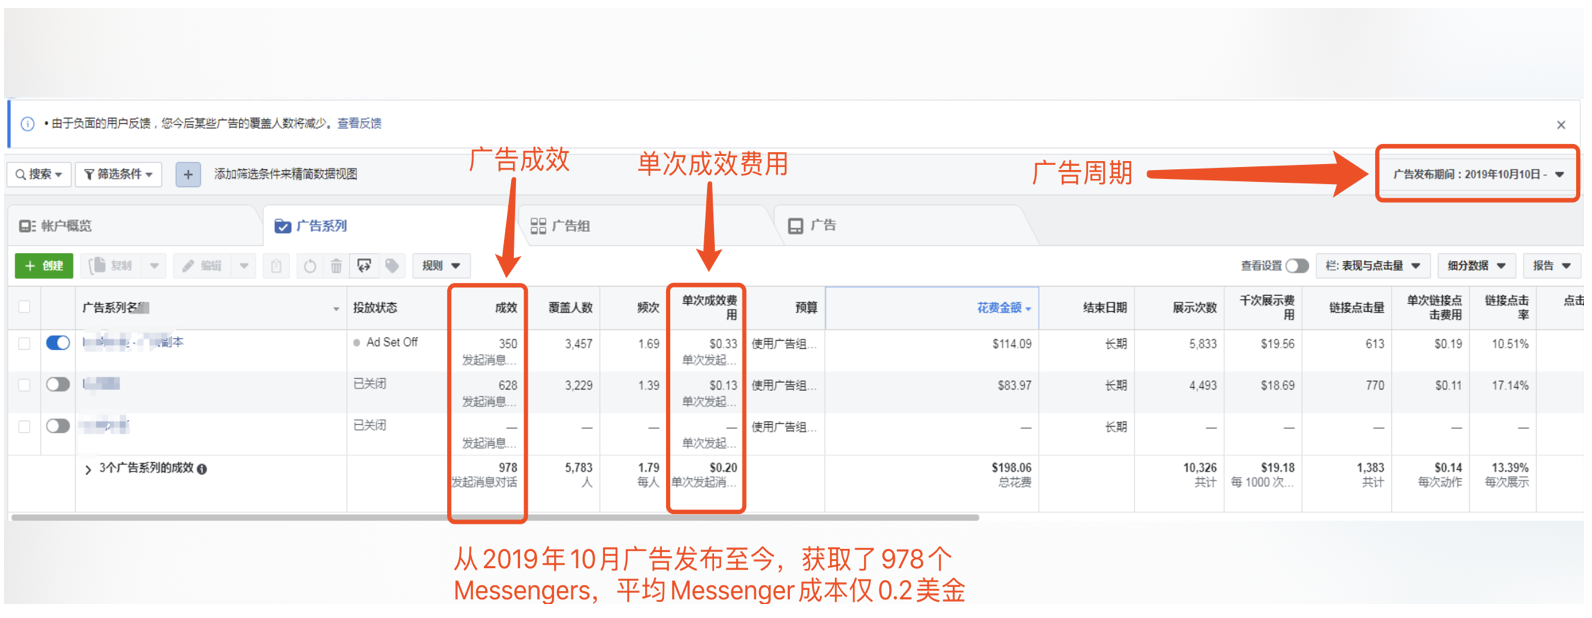Click the 编辑 edit button

click(x=203, y=266)
